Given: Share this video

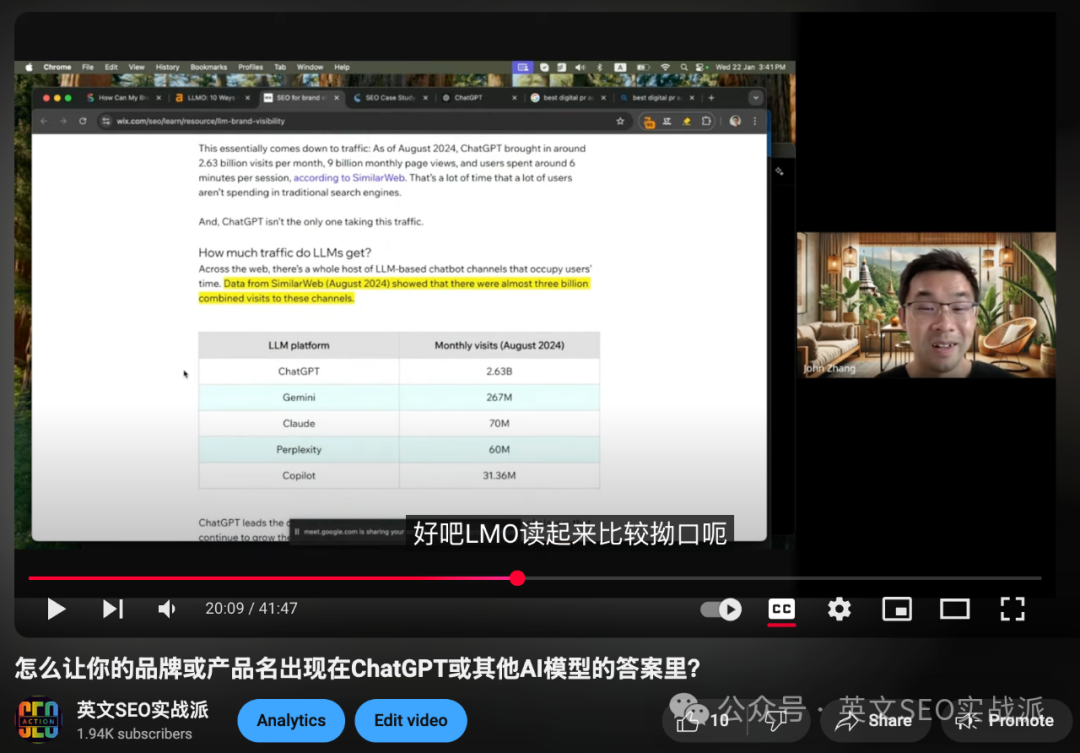Looking at the screenshot, I should (875, 721).
